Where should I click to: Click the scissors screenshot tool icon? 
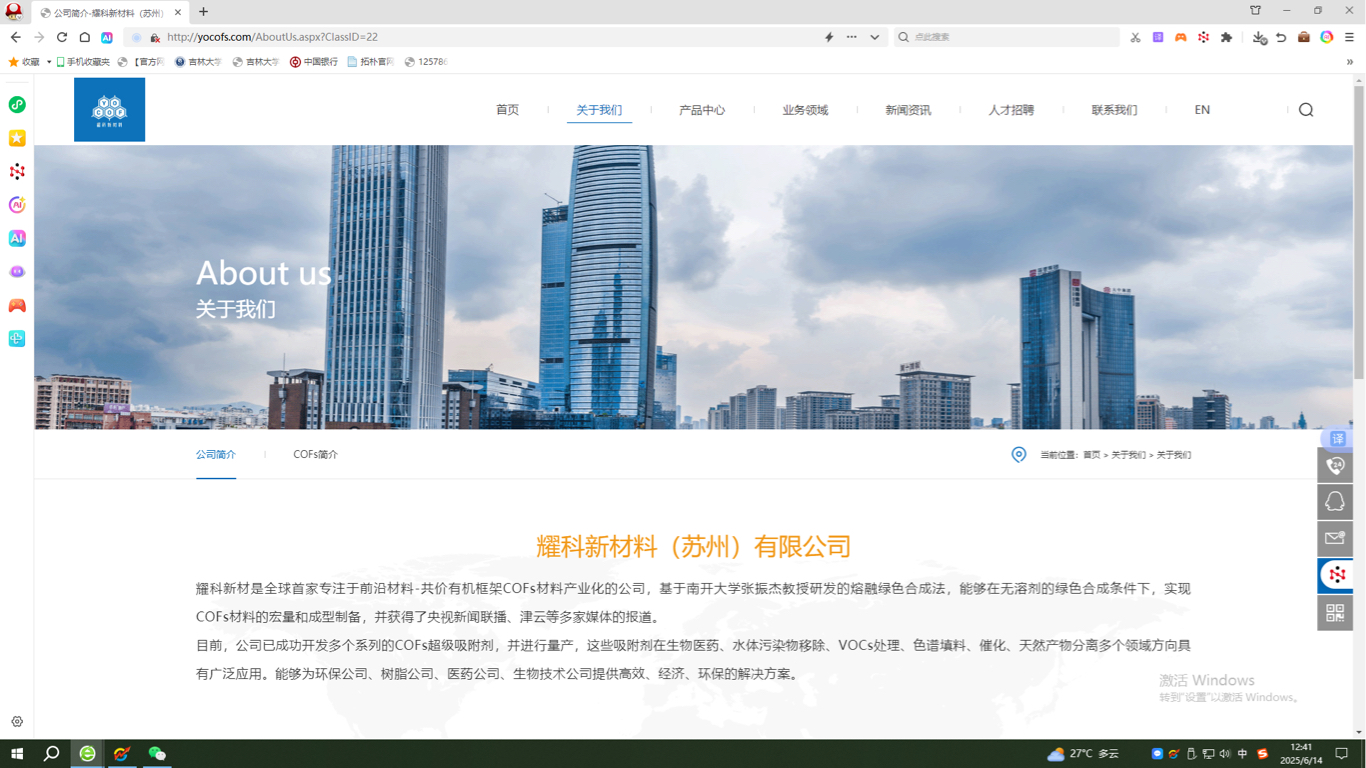click(x=1135, y=37)
